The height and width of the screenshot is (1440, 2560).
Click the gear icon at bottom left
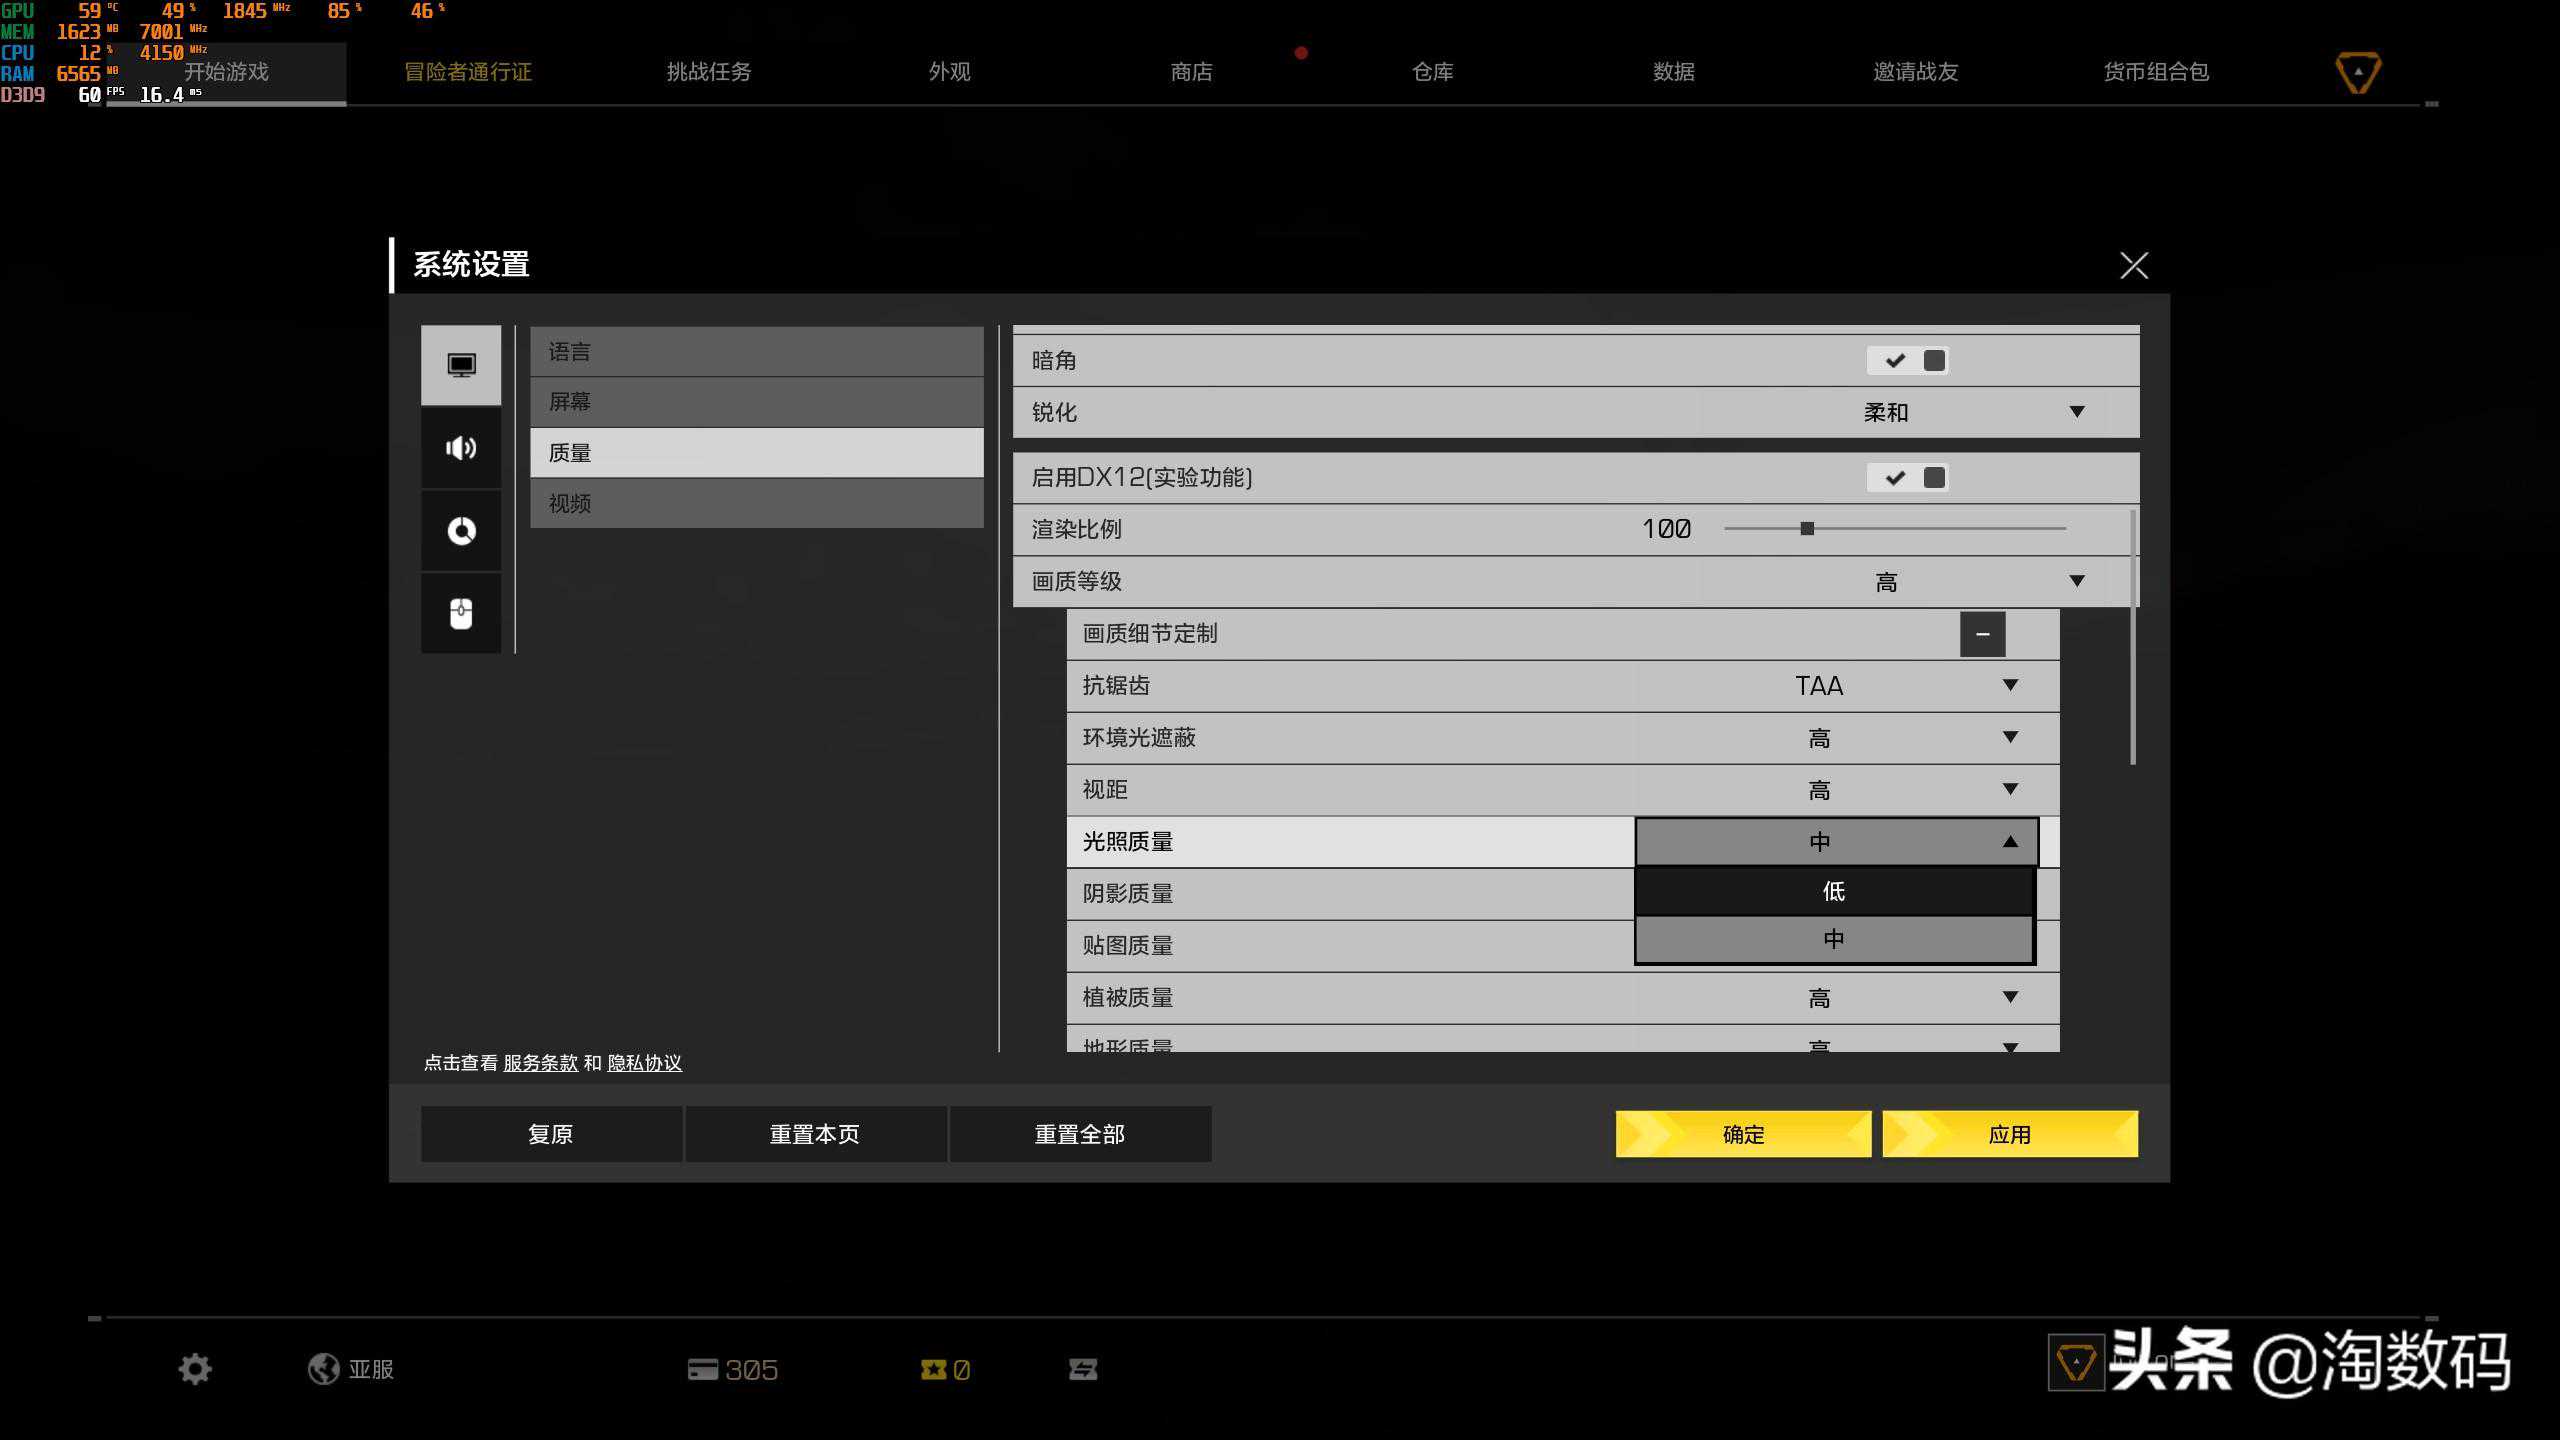pos(195,1369)
